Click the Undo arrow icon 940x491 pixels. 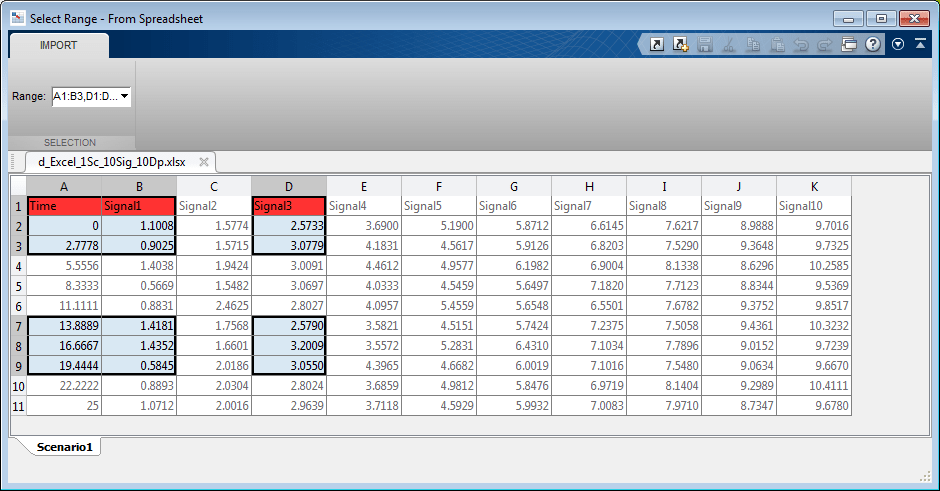tap(801, 44)
